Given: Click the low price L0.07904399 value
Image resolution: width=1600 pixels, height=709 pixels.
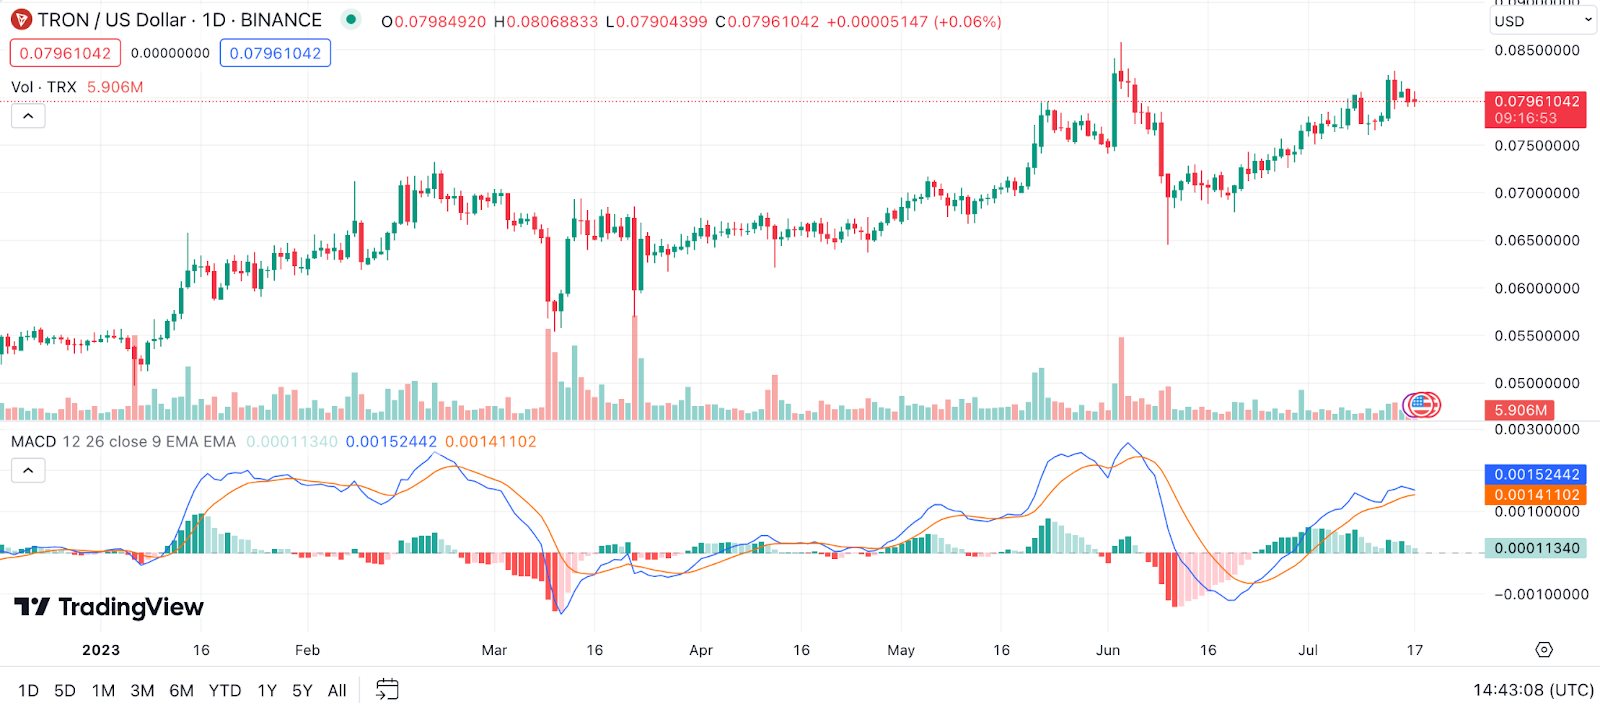Looking at the screenshot, I should (656, 21).
